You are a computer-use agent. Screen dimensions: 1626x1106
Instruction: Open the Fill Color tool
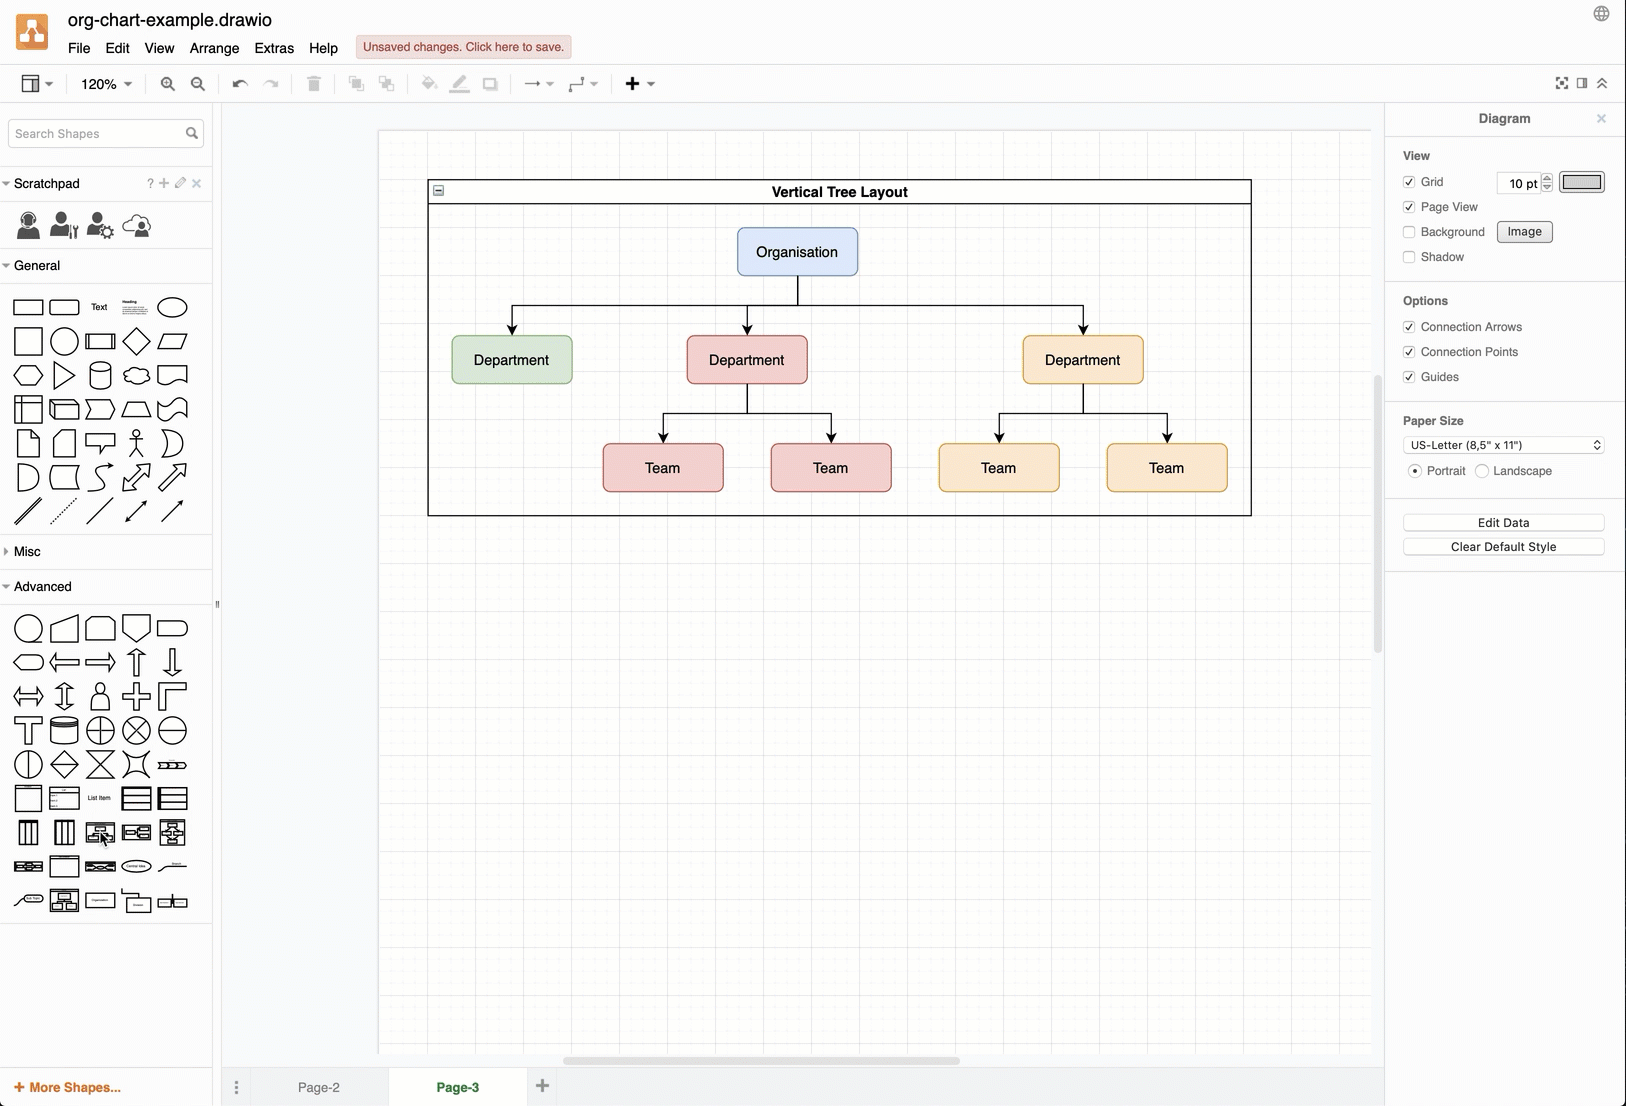coord(429,84)
